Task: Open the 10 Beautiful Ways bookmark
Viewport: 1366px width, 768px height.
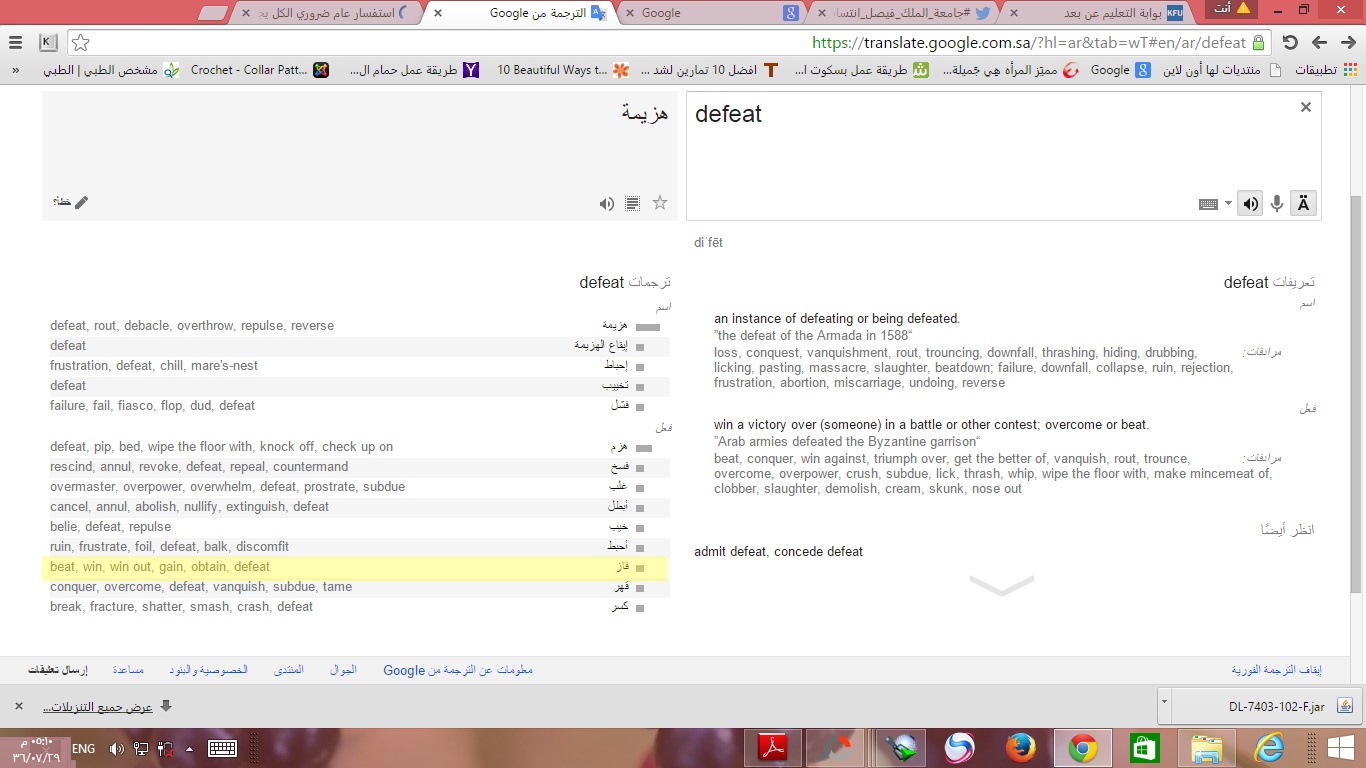Action: pos(563,70)
